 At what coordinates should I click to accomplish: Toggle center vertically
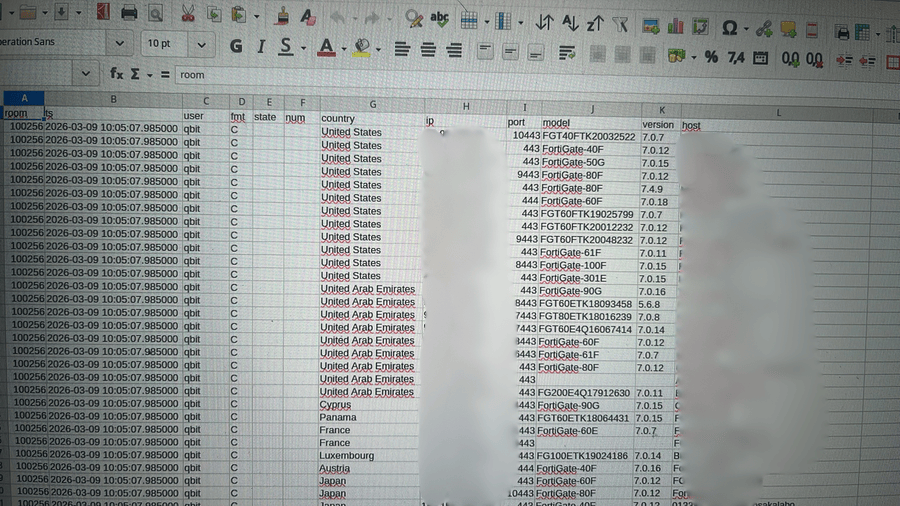point(510,52)
